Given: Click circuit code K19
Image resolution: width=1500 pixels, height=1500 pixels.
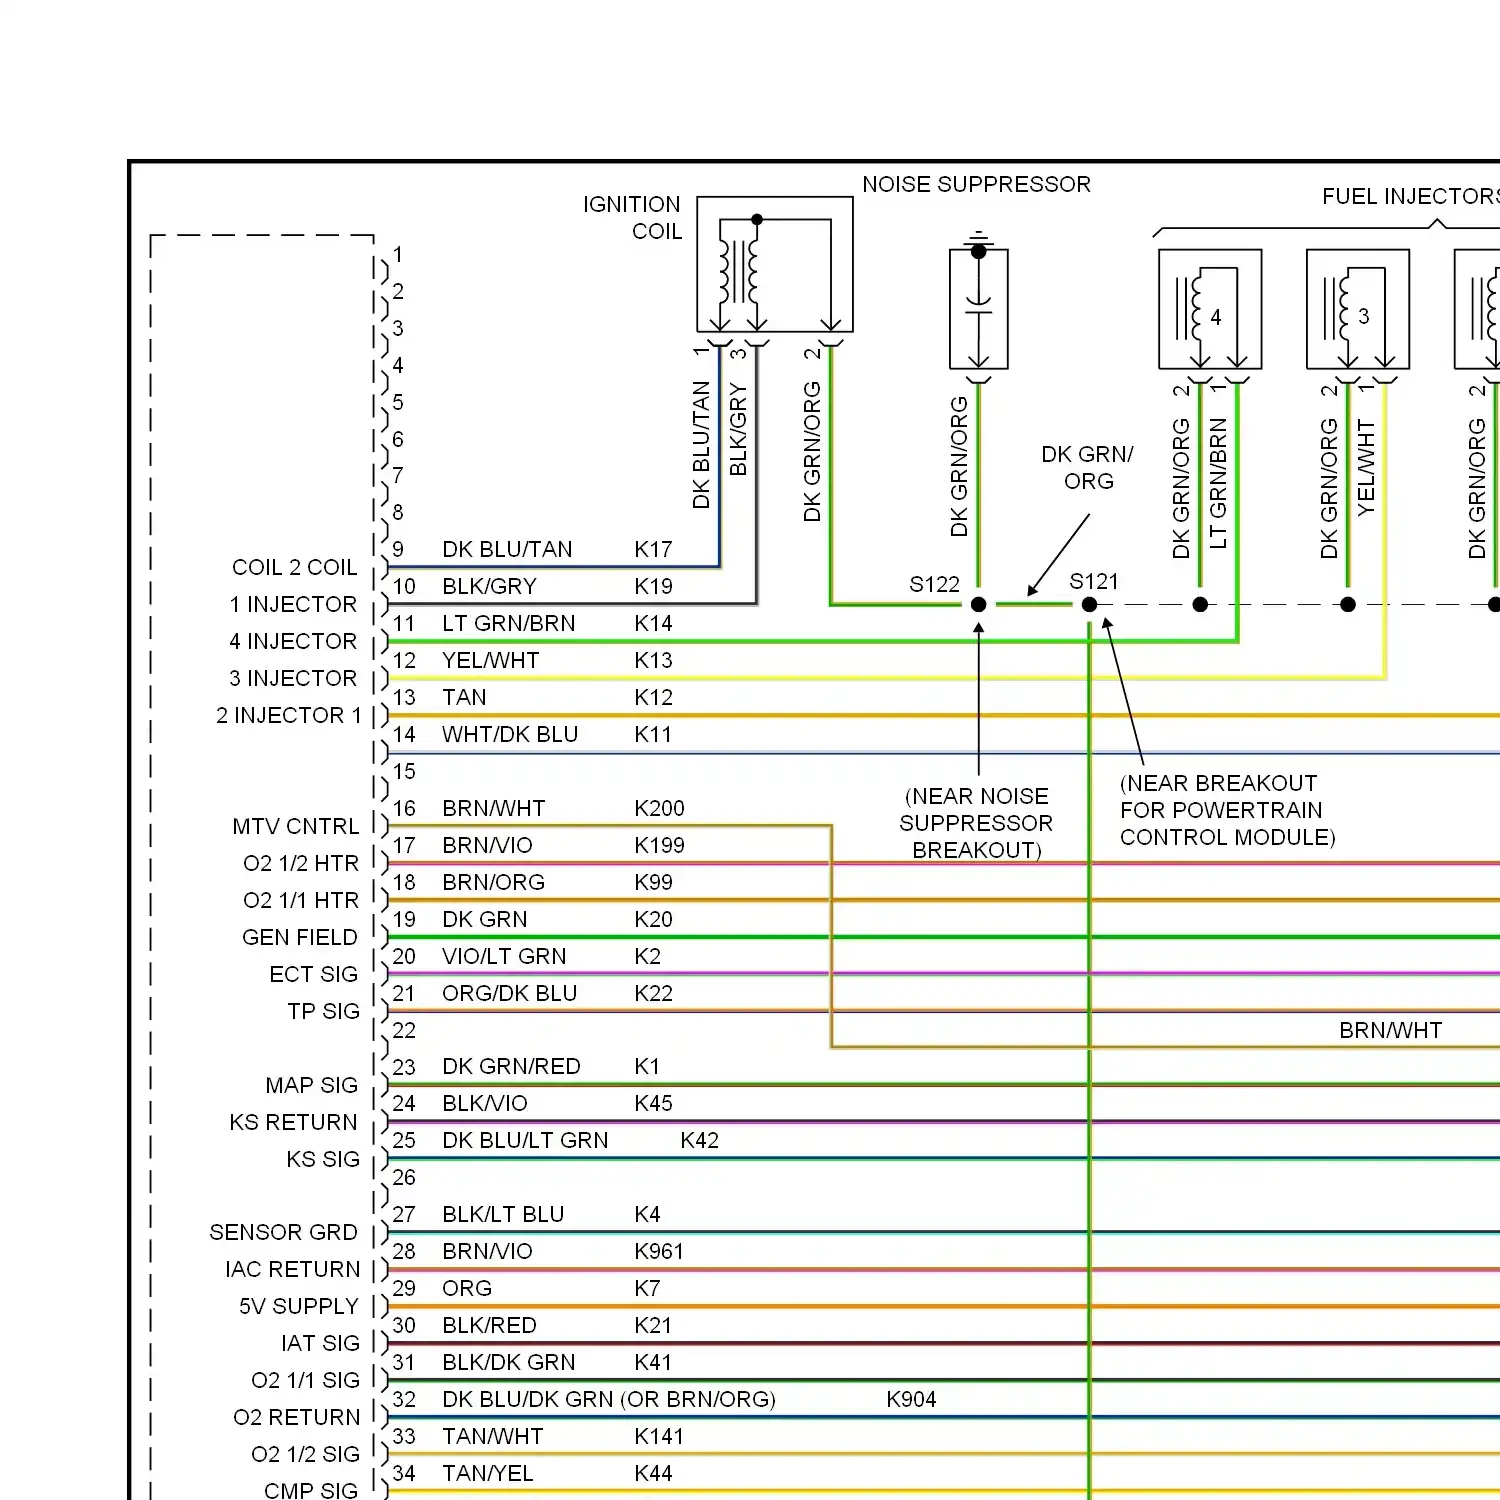Looking at the screenshot, I should click(653, 586).
